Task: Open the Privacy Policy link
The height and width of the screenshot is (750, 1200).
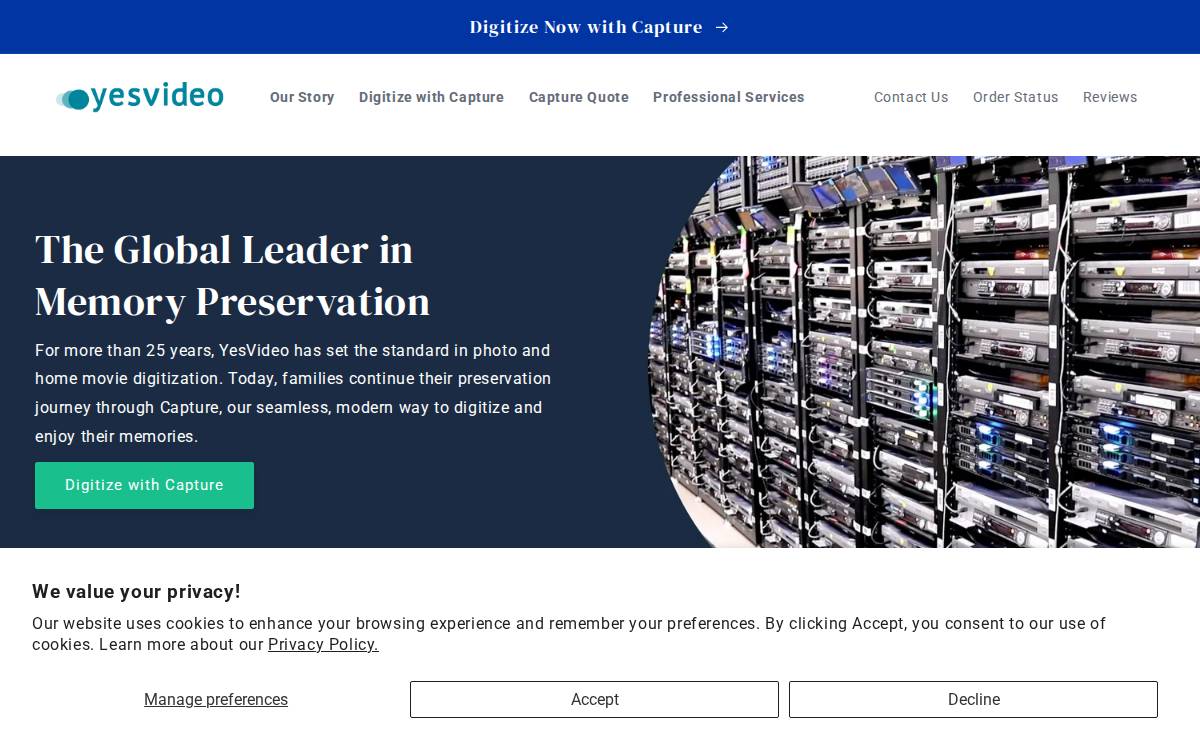Action: [323, 645]
